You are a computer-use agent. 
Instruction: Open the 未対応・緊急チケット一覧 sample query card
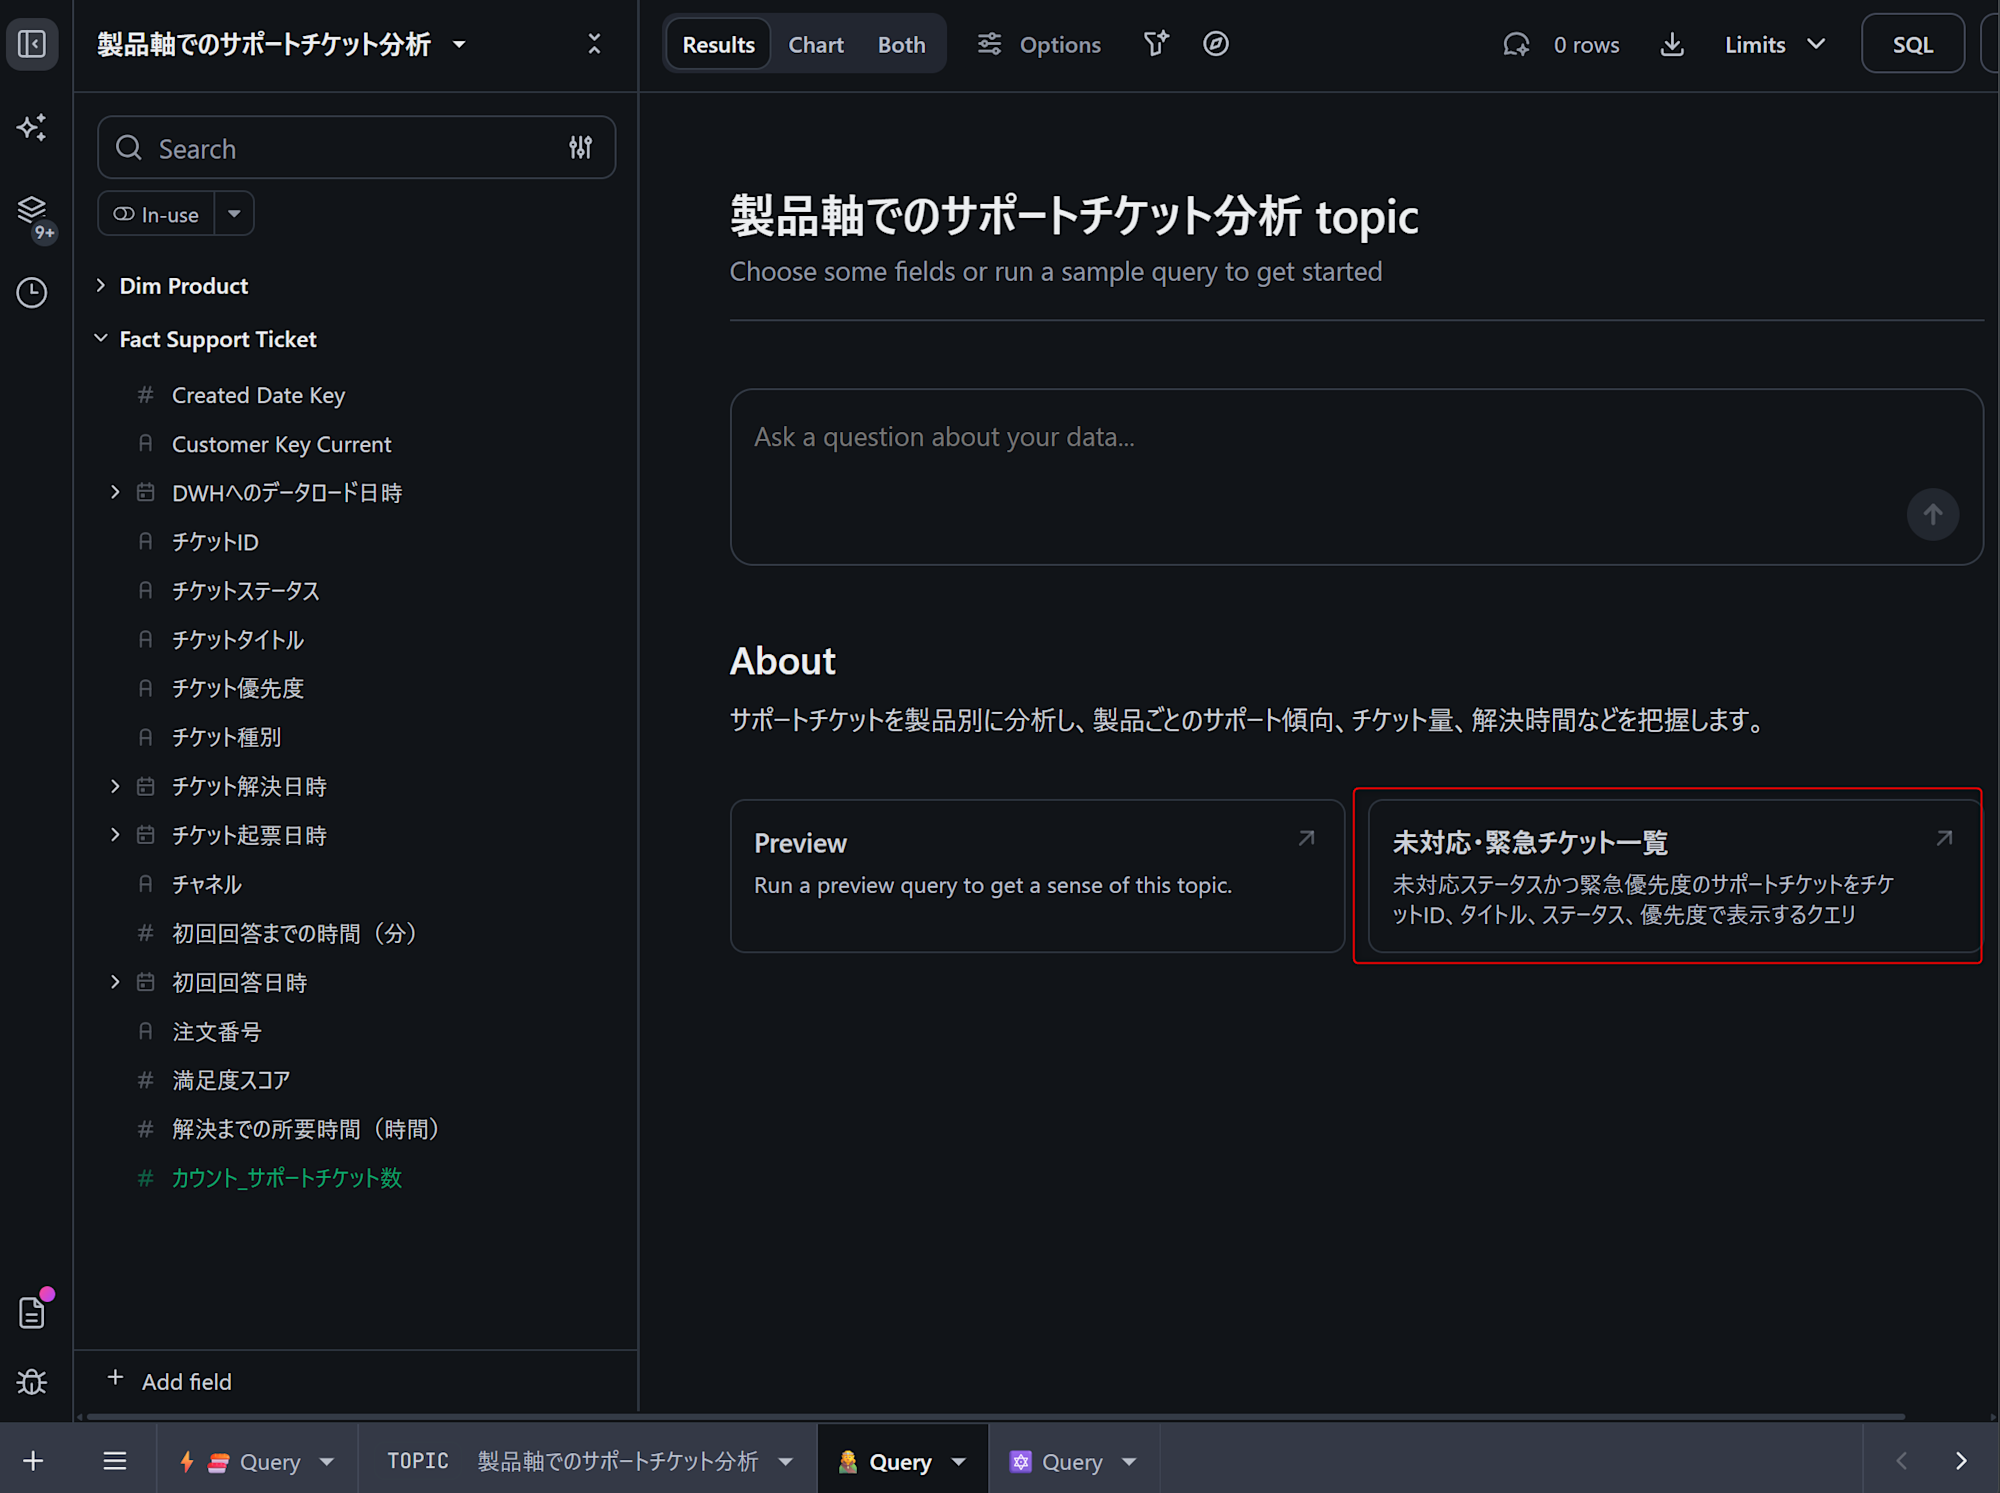coord(1667,876)
